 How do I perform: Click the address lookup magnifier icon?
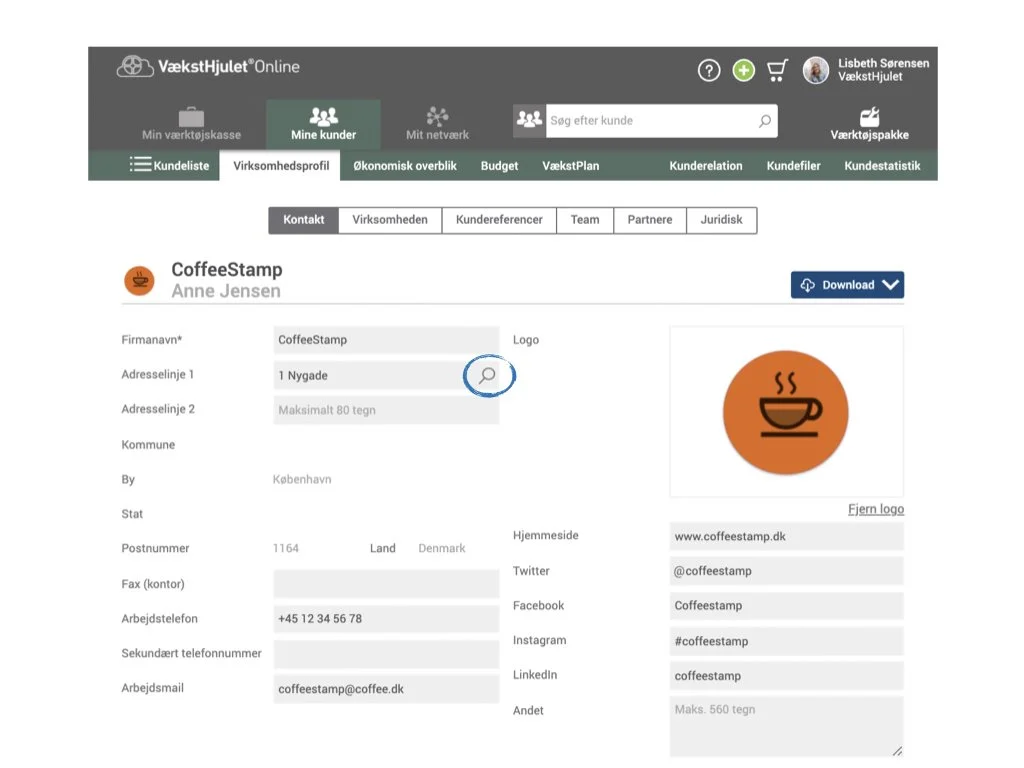tap(487, 376)
